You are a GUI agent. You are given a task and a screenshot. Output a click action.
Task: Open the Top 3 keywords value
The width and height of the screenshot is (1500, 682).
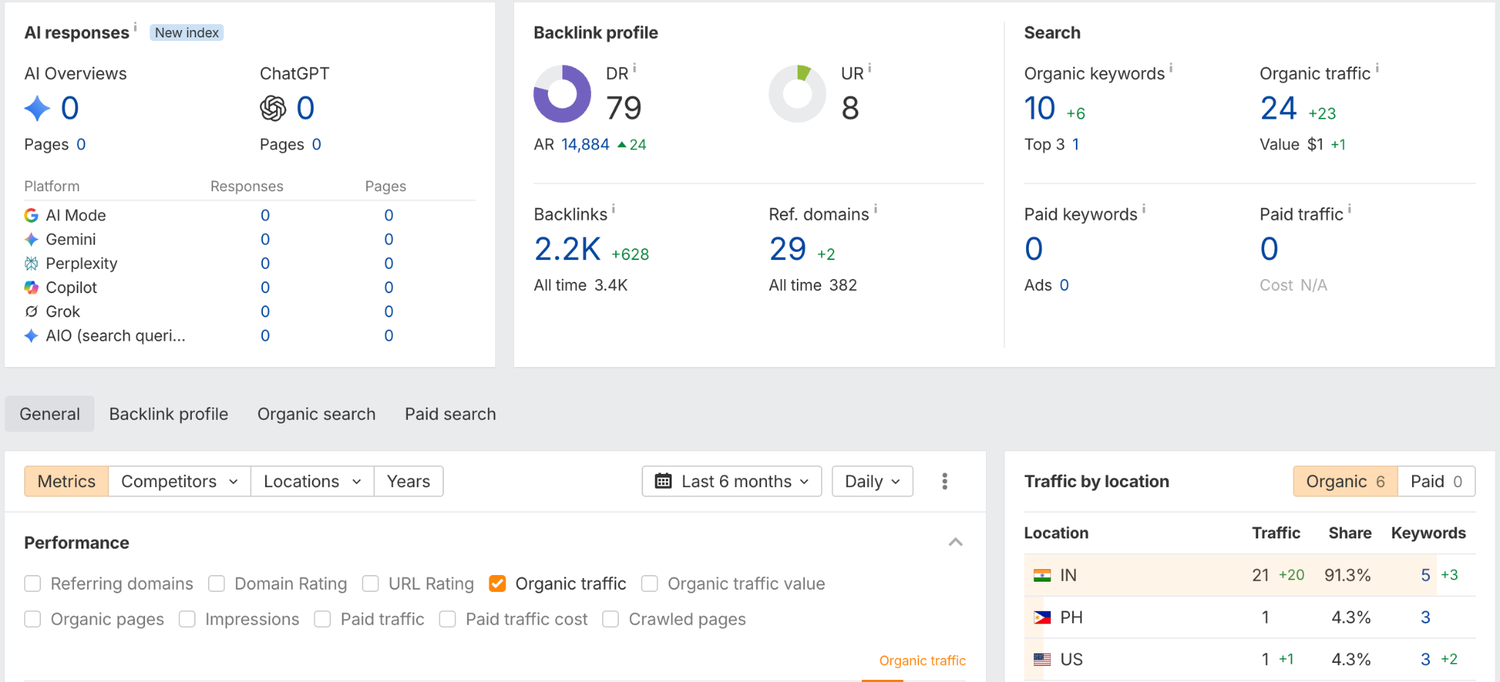pos(1075,144)
